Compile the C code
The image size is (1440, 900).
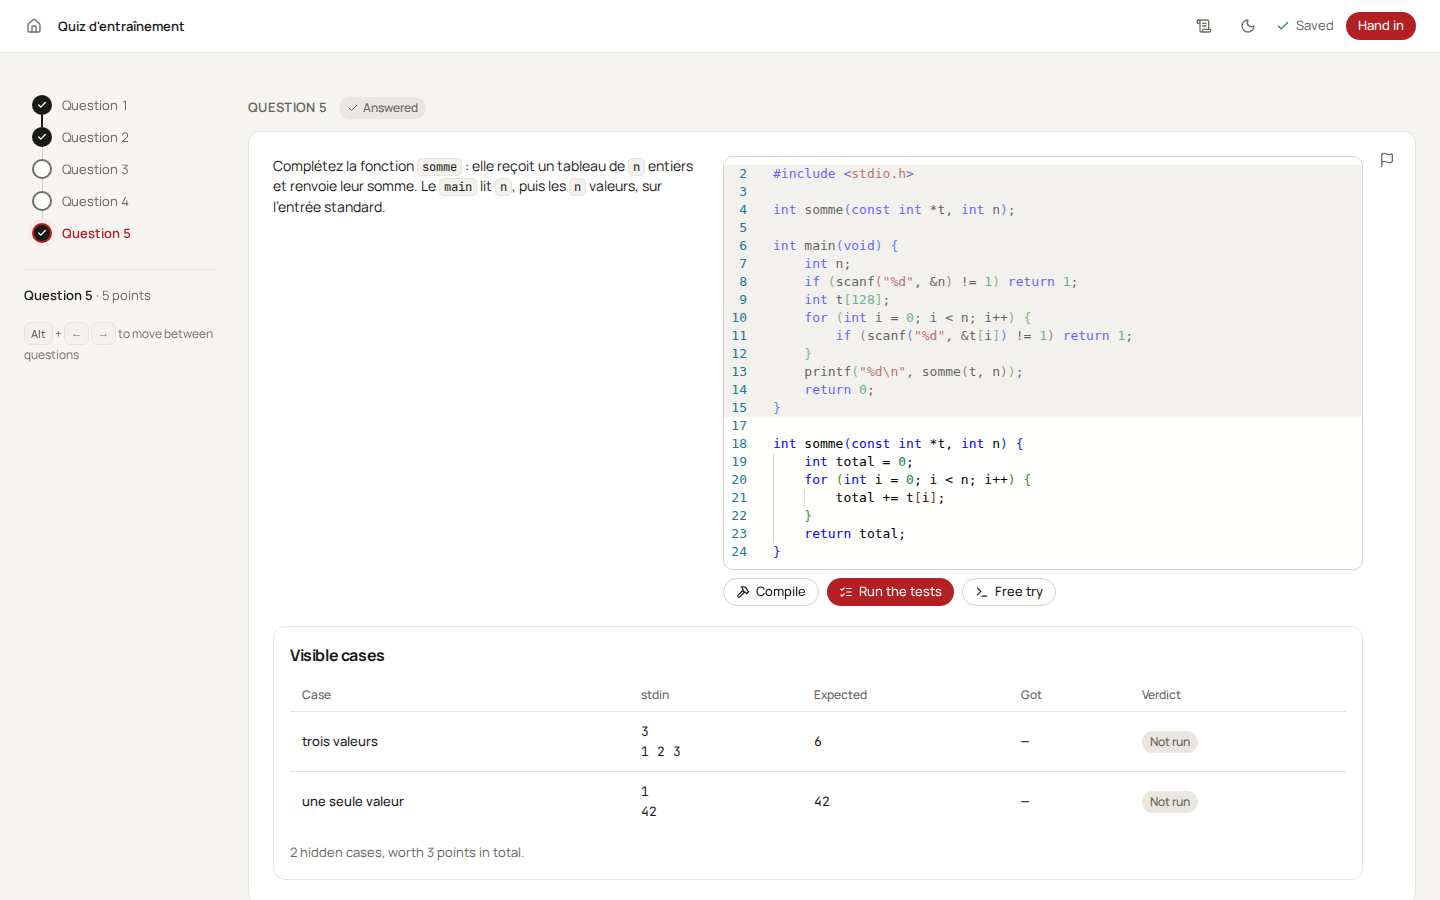pos(771,592)
